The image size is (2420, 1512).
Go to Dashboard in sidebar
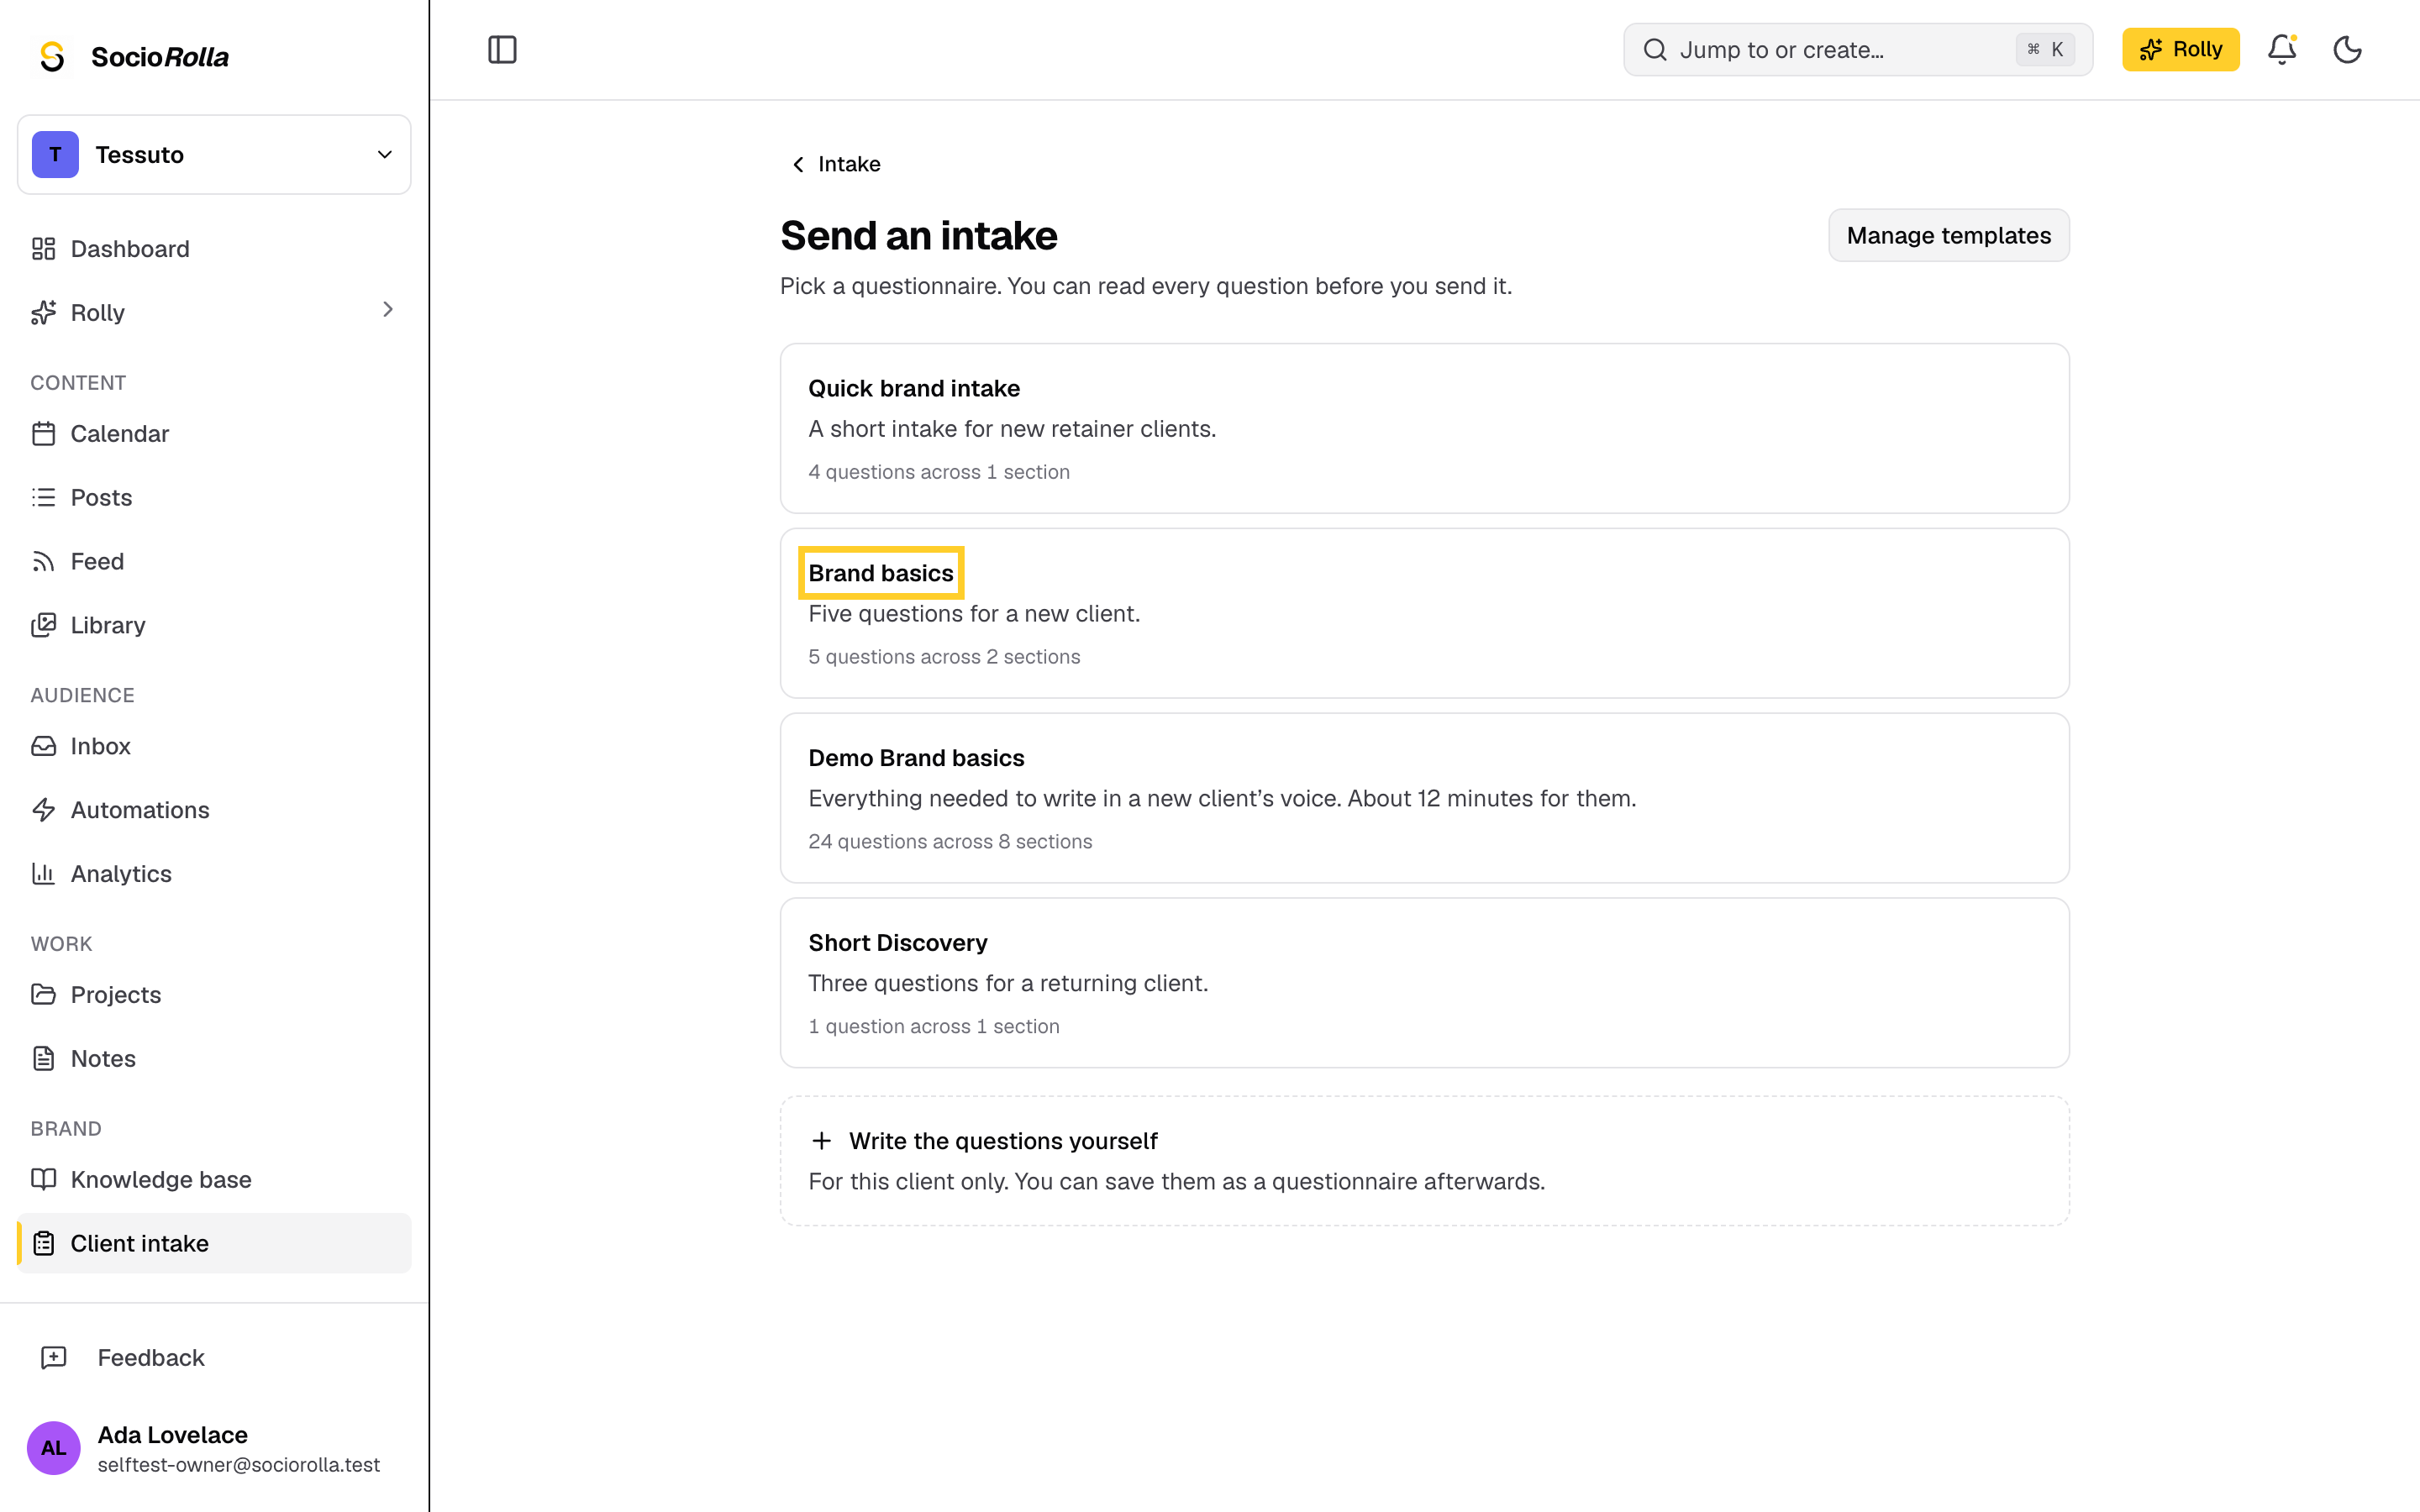[214, 249]
